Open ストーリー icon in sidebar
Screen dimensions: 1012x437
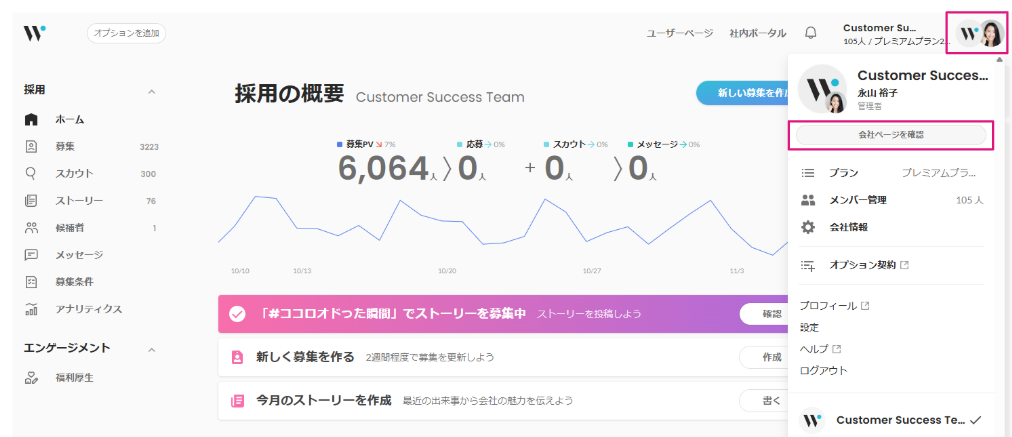point(31,200)
